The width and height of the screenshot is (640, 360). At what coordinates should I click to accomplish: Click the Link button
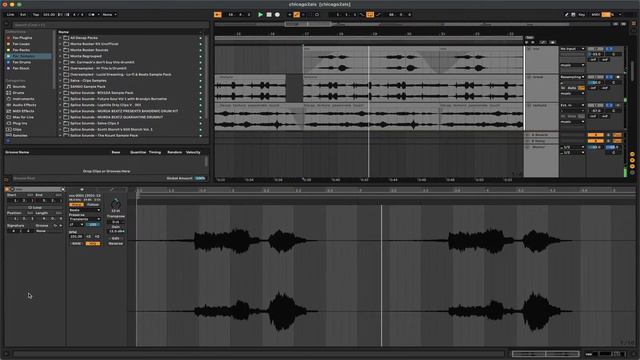pos(10,14)
